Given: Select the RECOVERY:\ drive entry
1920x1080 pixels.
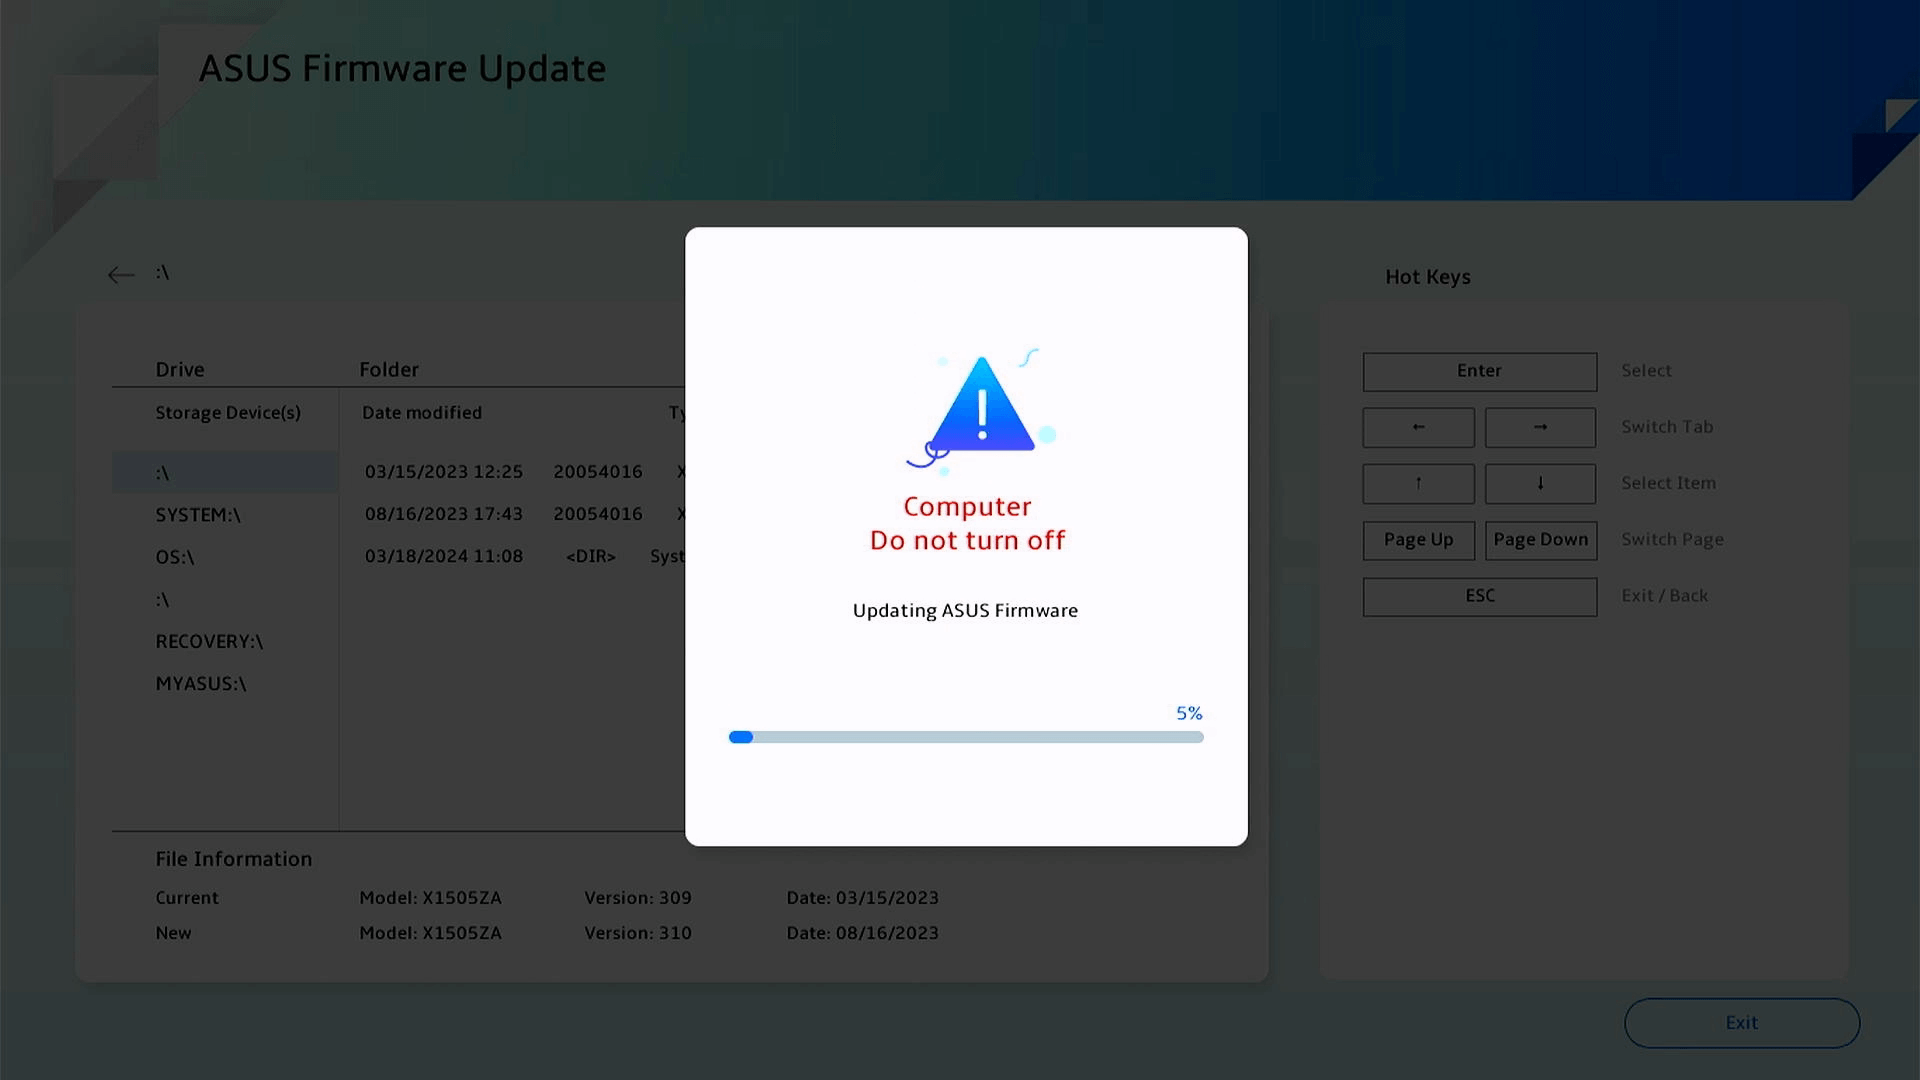Looking at the screenshot, I should click(x=209, y=641).
